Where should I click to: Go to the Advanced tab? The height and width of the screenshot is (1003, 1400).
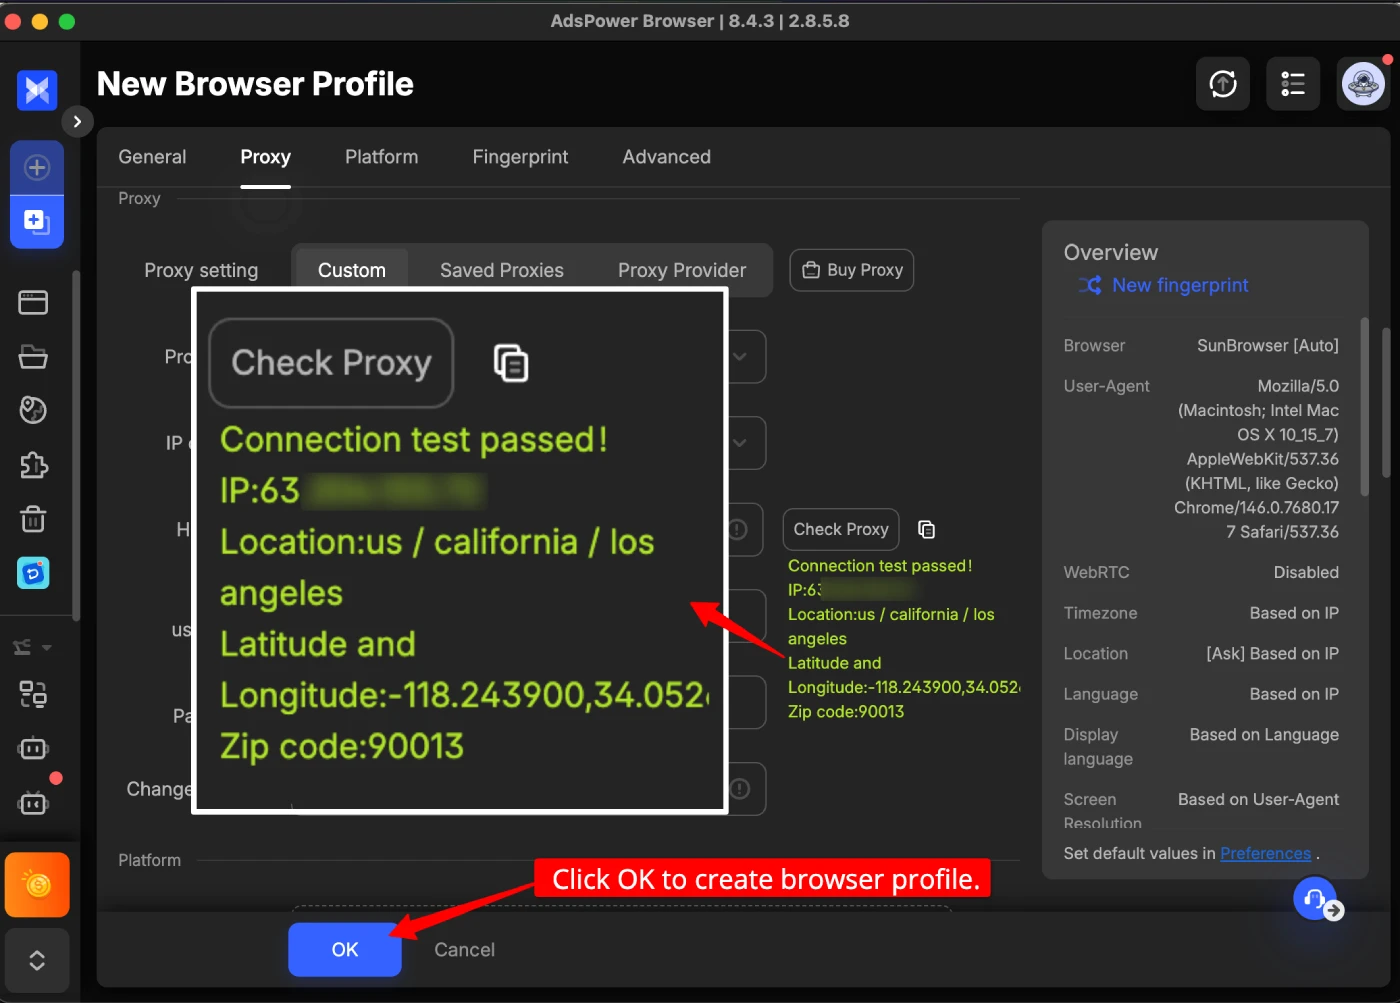(x=666, y=157)
